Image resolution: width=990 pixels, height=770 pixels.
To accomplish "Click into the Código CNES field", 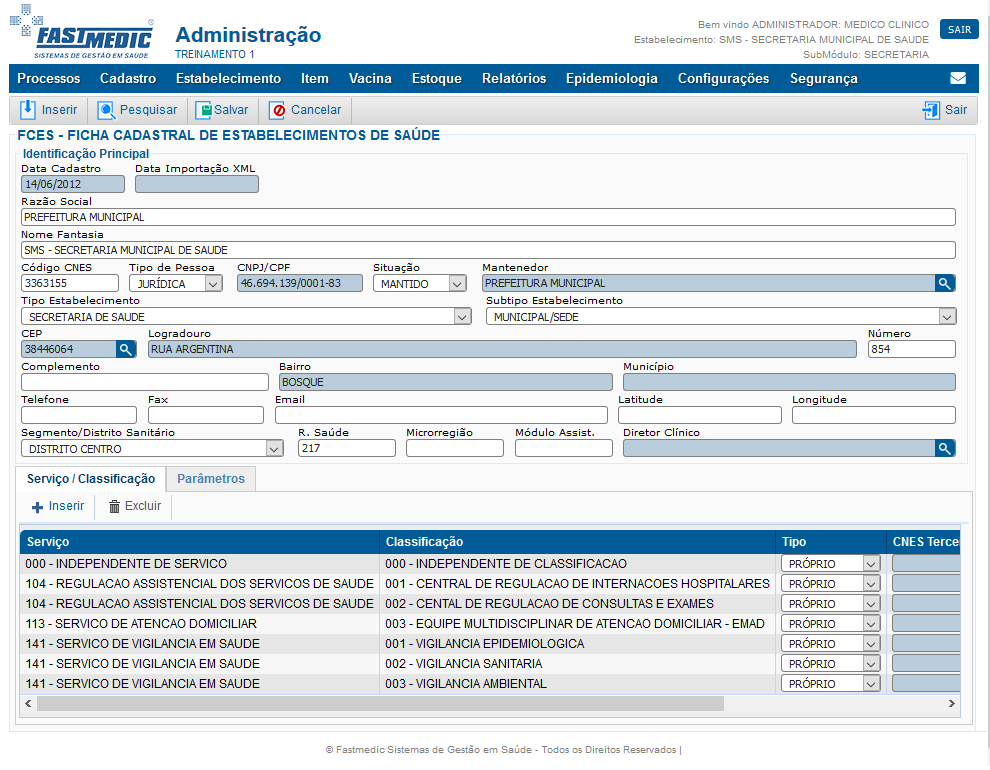I will coord(70,283).
